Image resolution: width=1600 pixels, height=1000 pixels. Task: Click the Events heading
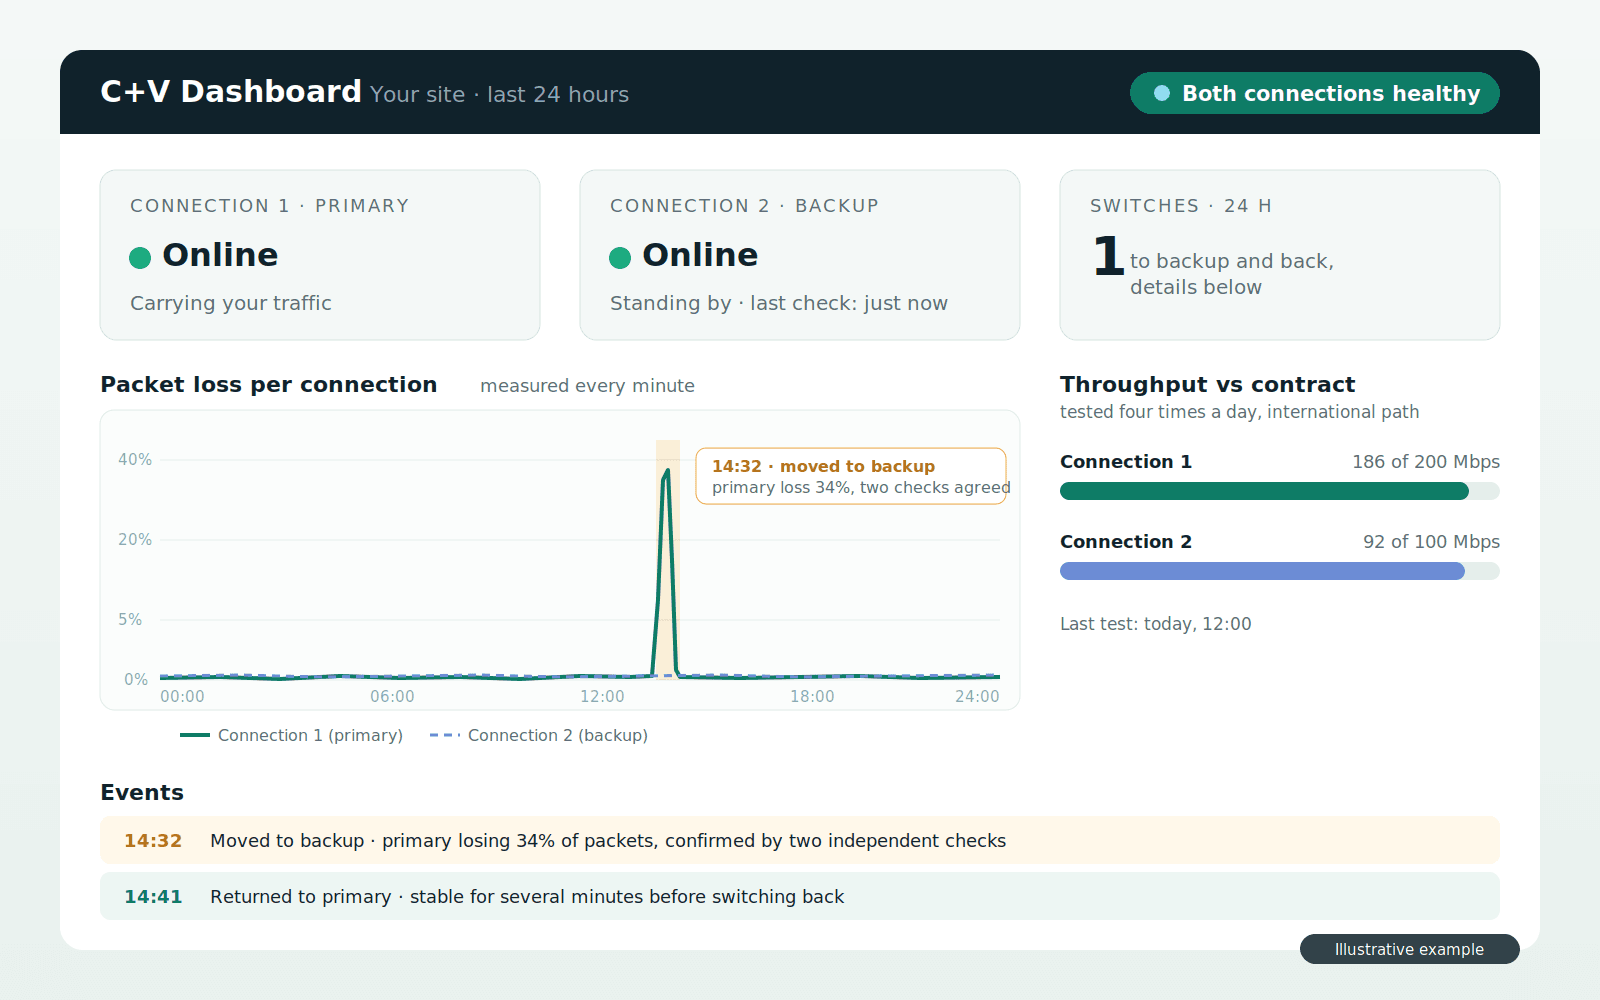click(142, 793)
